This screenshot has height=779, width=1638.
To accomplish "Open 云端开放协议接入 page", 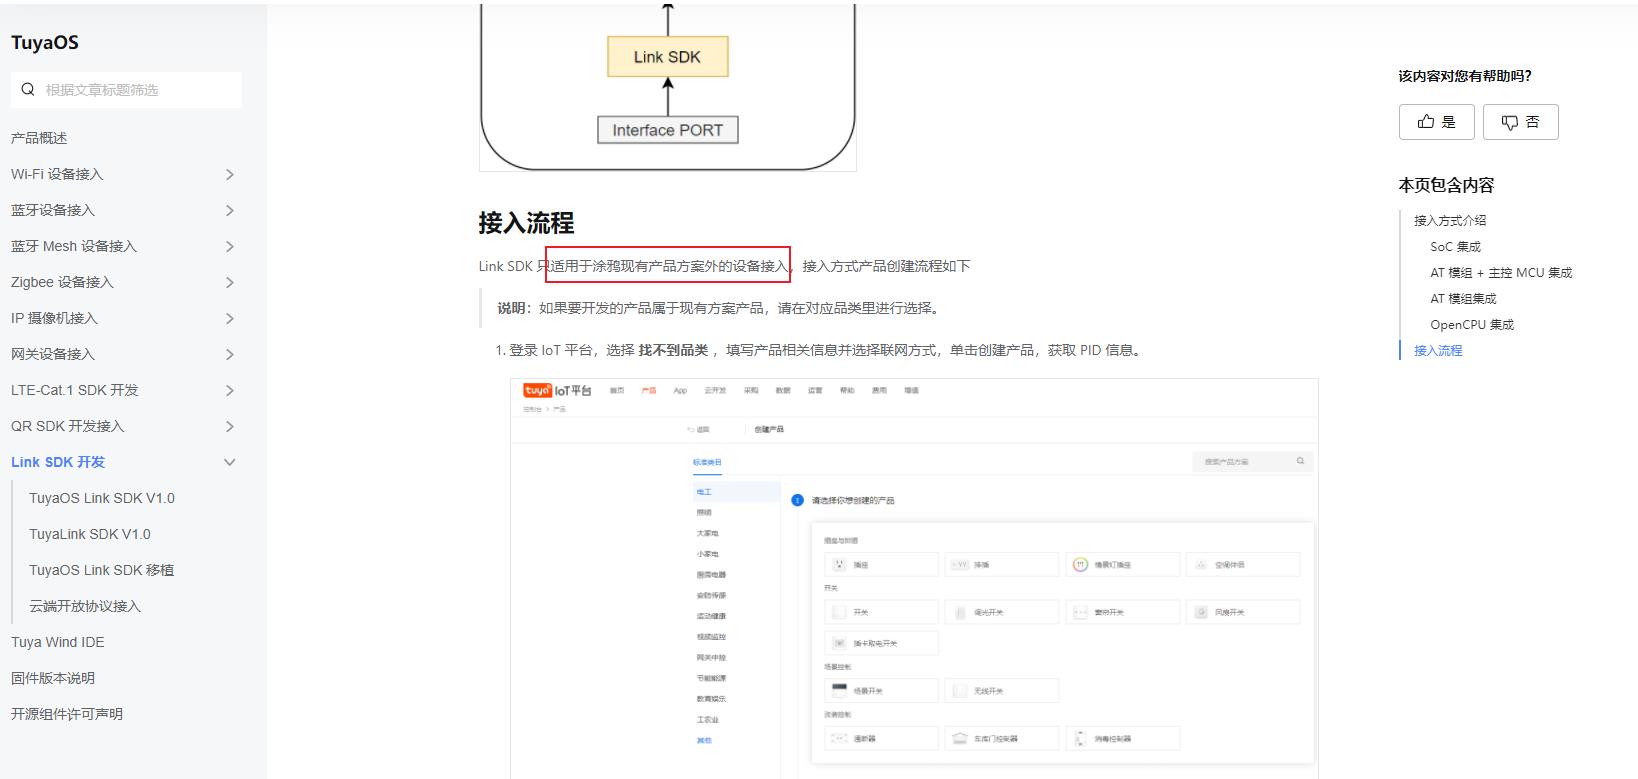I will tap(85, 606).
